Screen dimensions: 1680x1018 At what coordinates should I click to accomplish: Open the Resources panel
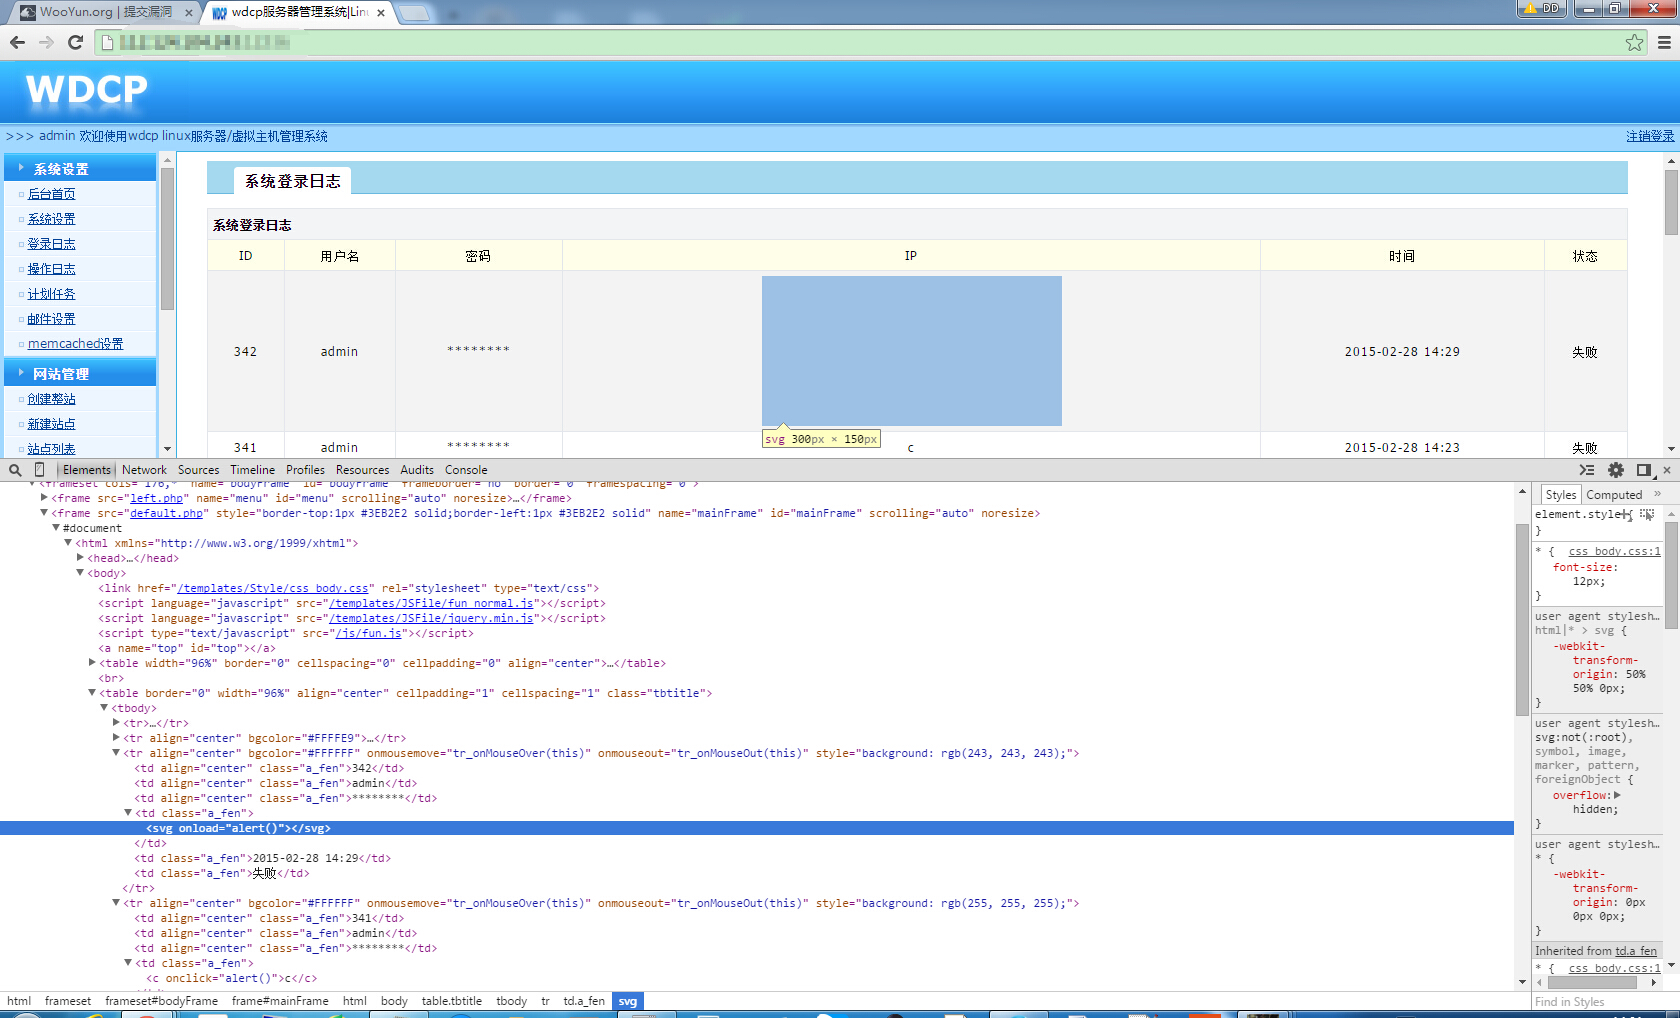(x=362, y=470)
